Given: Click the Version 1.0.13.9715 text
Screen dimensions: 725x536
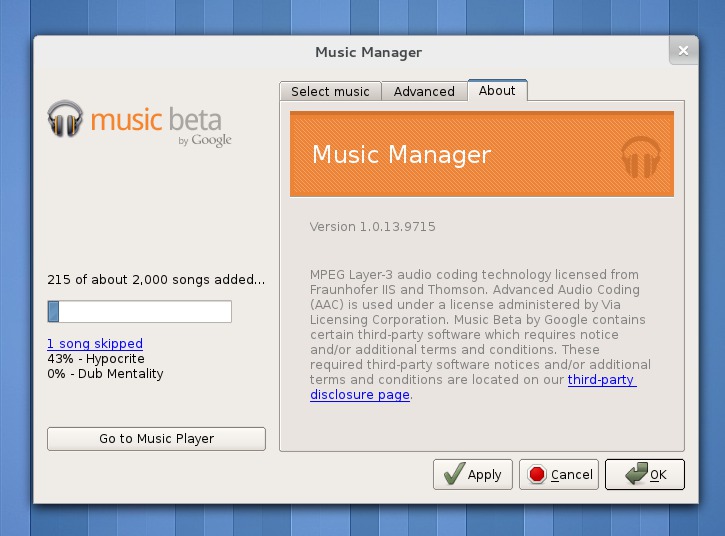Looking at the screenshot, I should 373,227.
